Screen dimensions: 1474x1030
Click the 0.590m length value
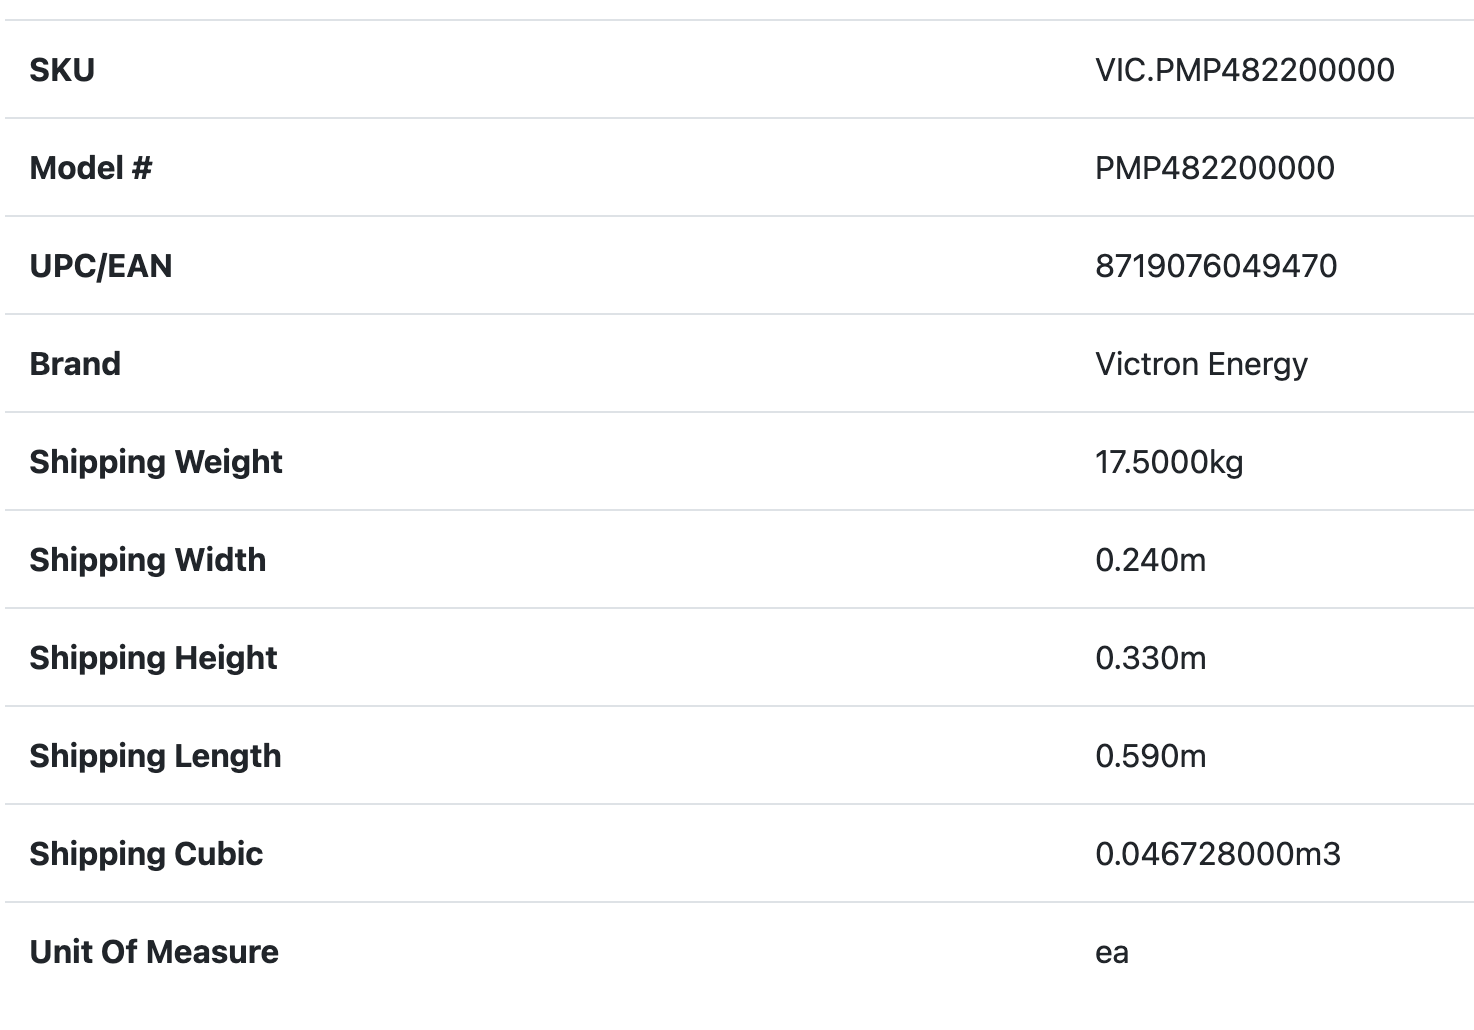click(1150, 756)
